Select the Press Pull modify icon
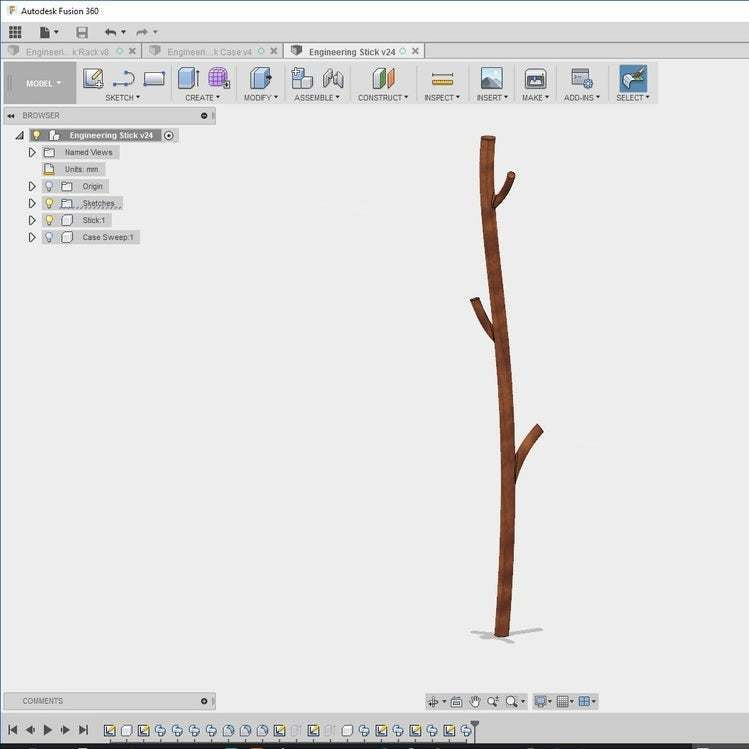The height and width of the screenshot is (749, 749). coord(261,78)
